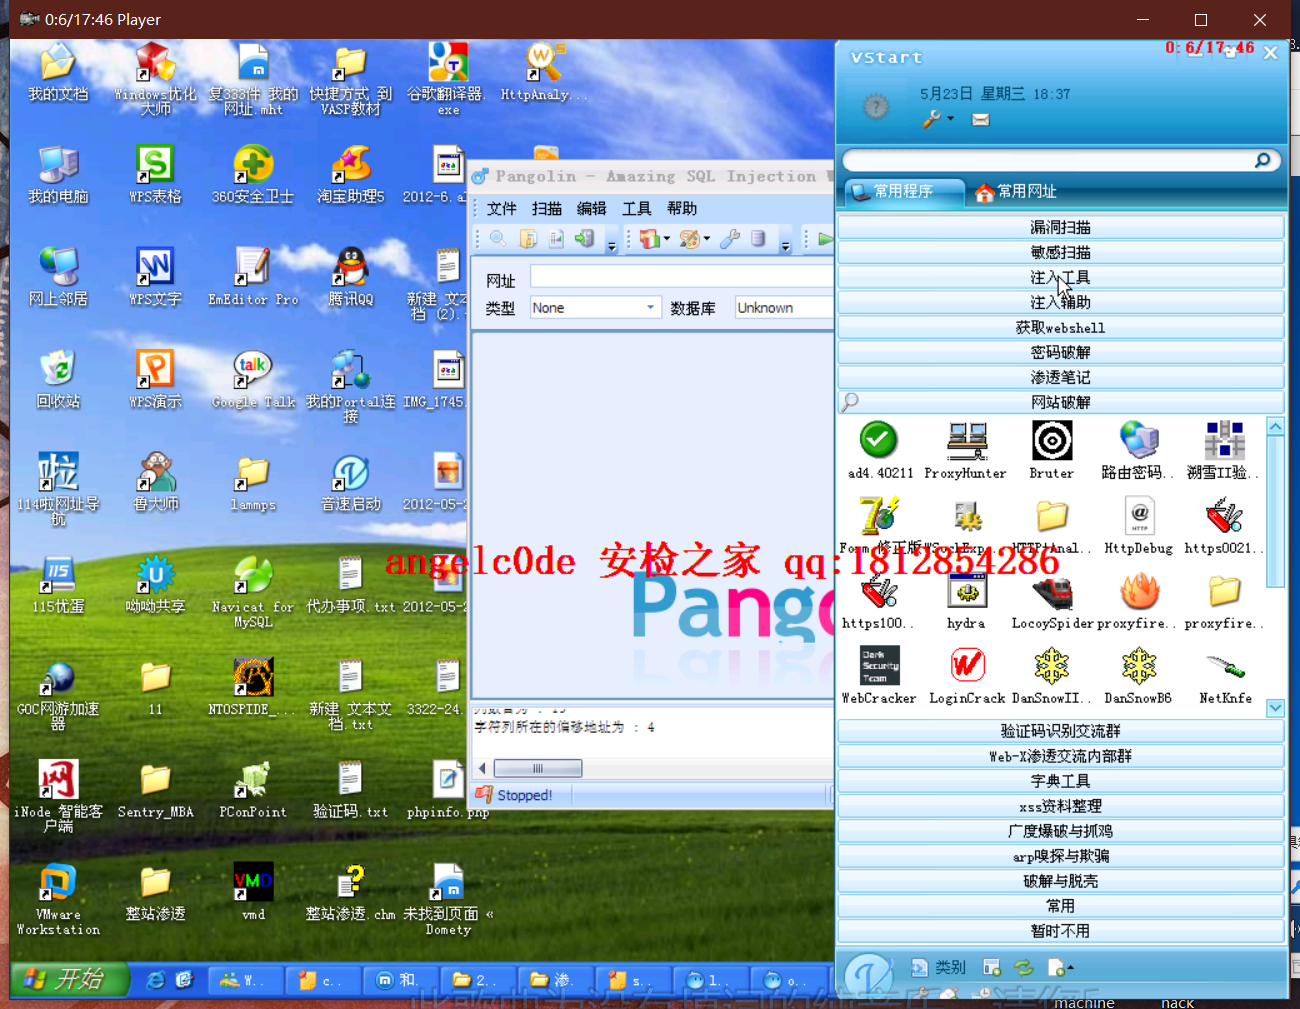Open the https0021.. Swiss-knife icon

(x=1224, y=516)
